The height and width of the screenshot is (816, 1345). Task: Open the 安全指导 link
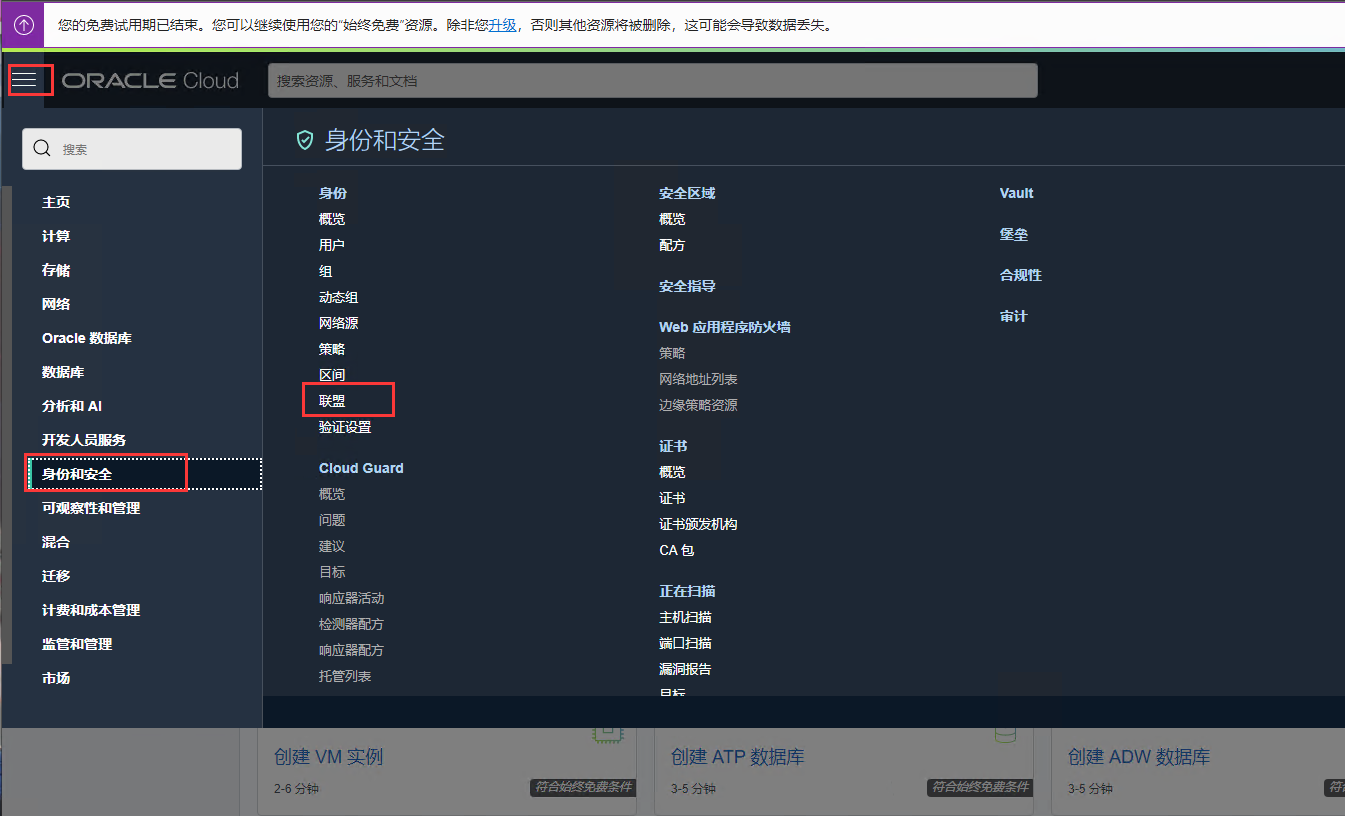(x=687, y=286)
